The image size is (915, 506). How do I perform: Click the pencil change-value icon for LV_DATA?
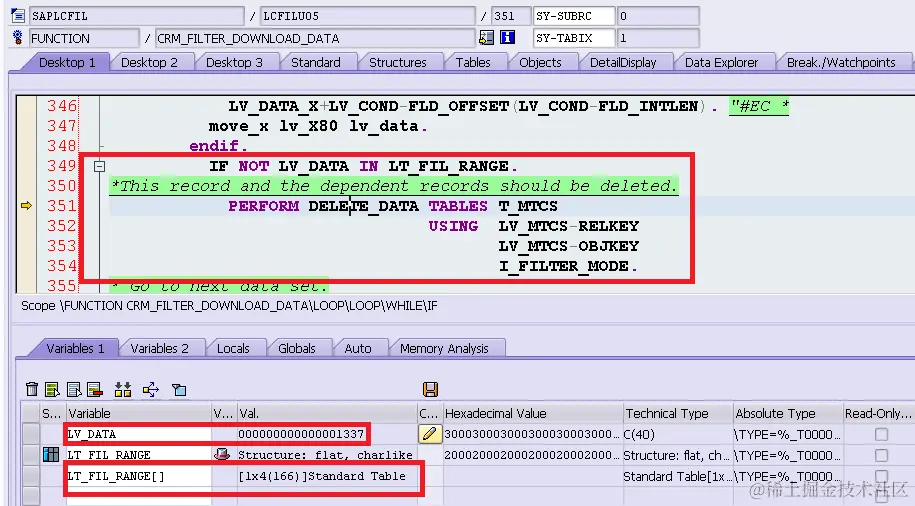[x=429, y=434]
